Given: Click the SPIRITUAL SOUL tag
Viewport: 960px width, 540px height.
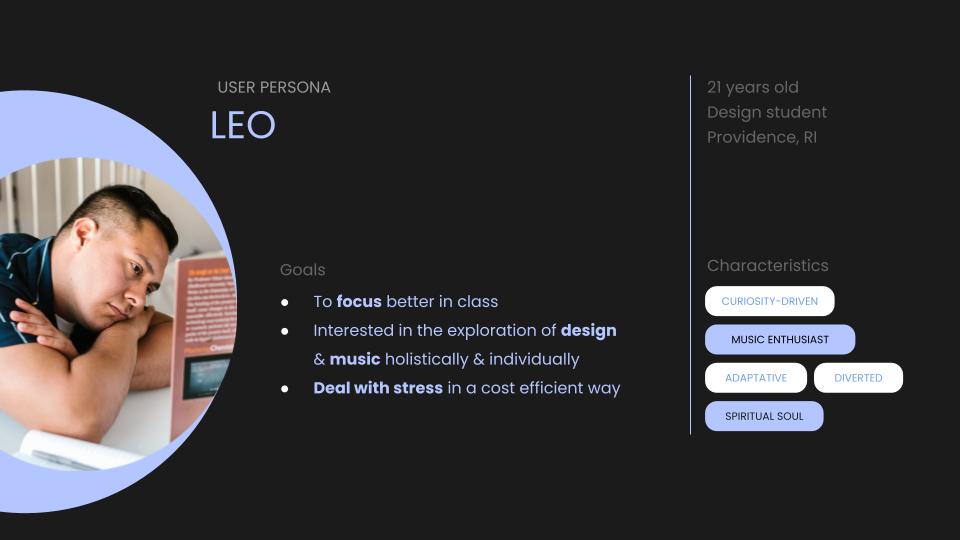Looking at the screenshot, I should tap(764, 416).
